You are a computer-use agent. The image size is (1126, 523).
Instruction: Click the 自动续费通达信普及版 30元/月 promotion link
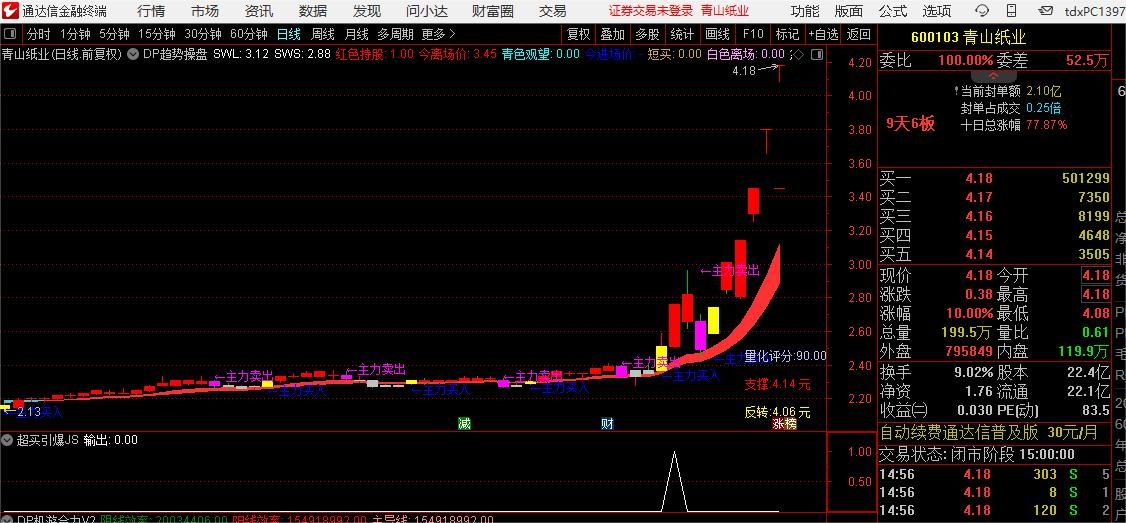pos(989,432)
